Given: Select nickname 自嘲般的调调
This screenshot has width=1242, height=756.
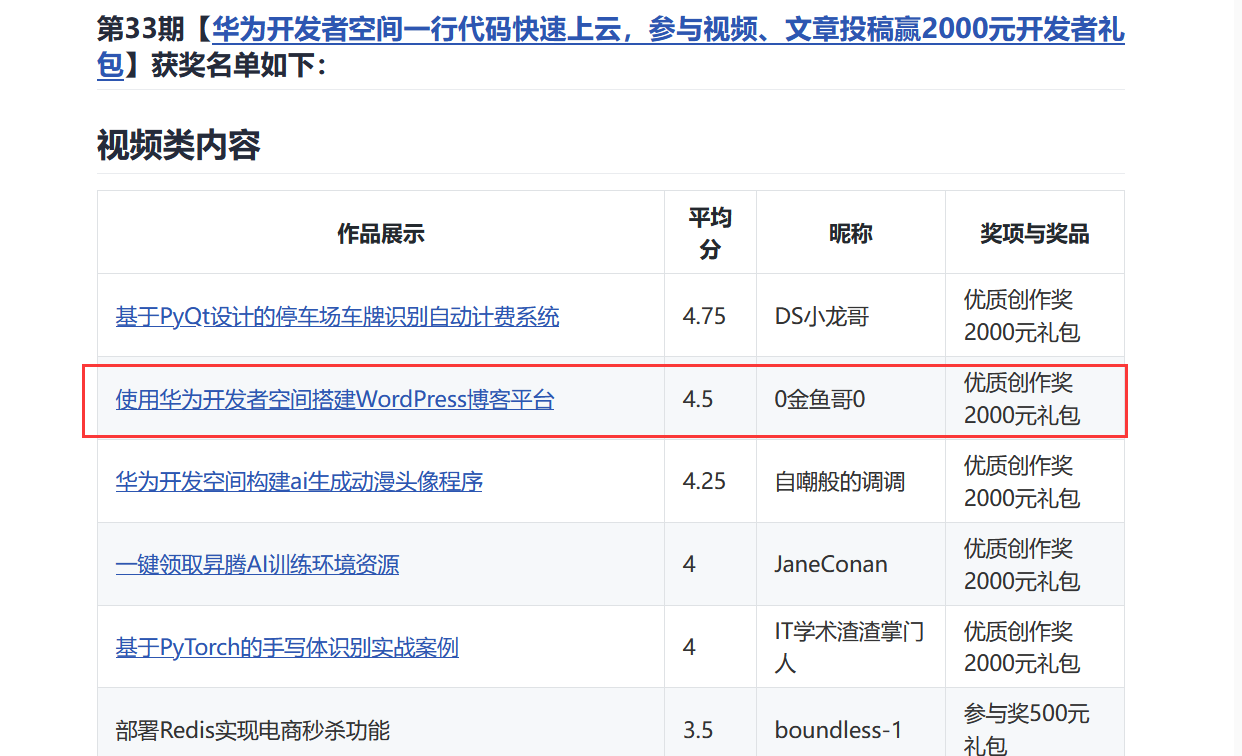Looking at the screenshot, I should point(840,482).
